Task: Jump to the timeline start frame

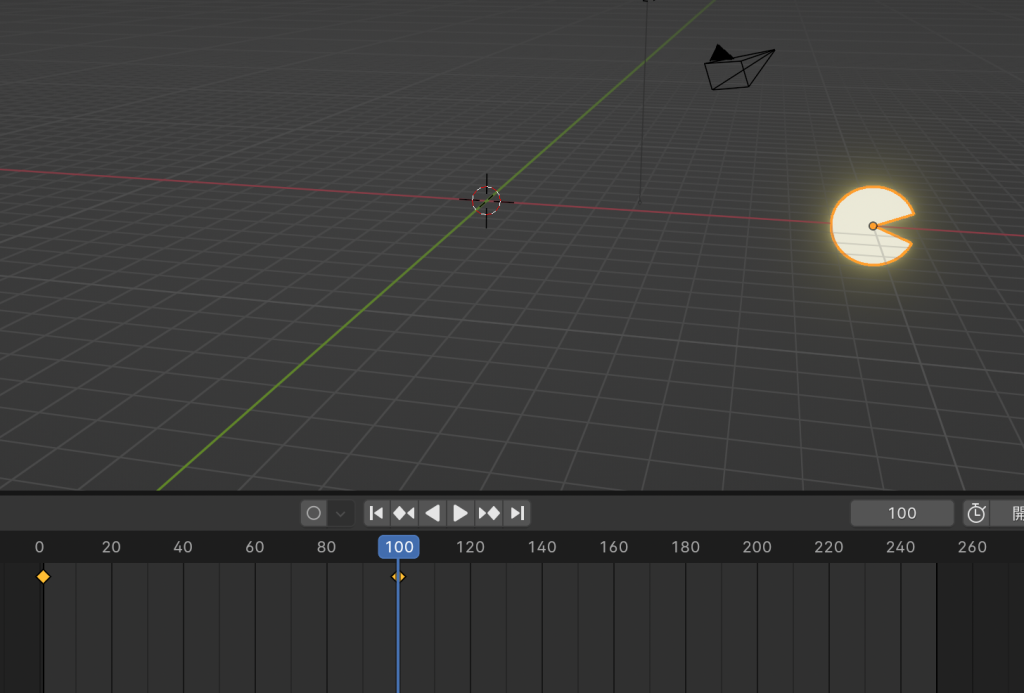Action: [376, 513]
